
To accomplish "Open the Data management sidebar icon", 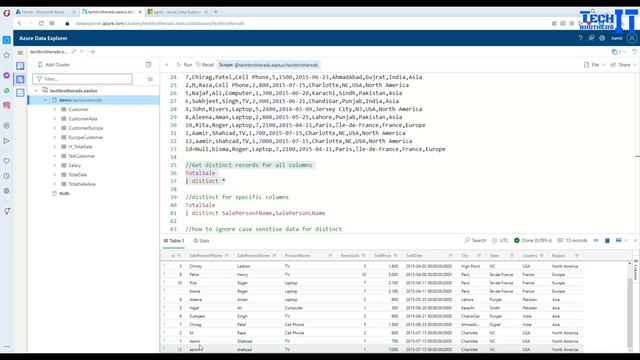I will tap(20, 66).
